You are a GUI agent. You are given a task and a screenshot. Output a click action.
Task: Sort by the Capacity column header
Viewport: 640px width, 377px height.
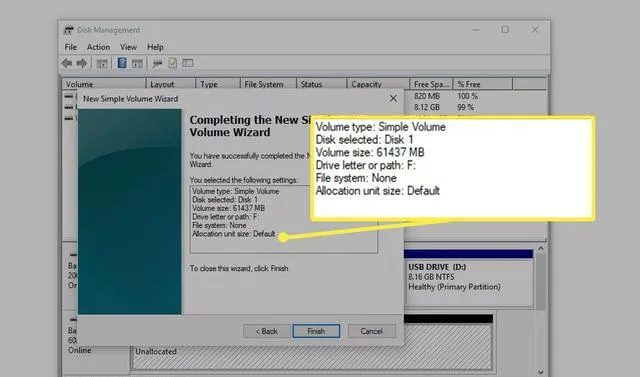click(x=378, y=84)
